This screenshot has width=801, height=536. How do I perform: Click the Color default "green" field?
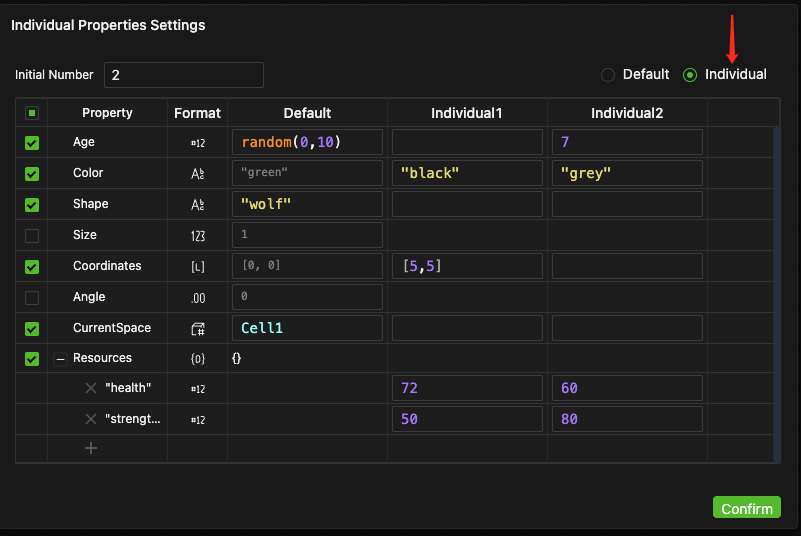pos(307,173)
